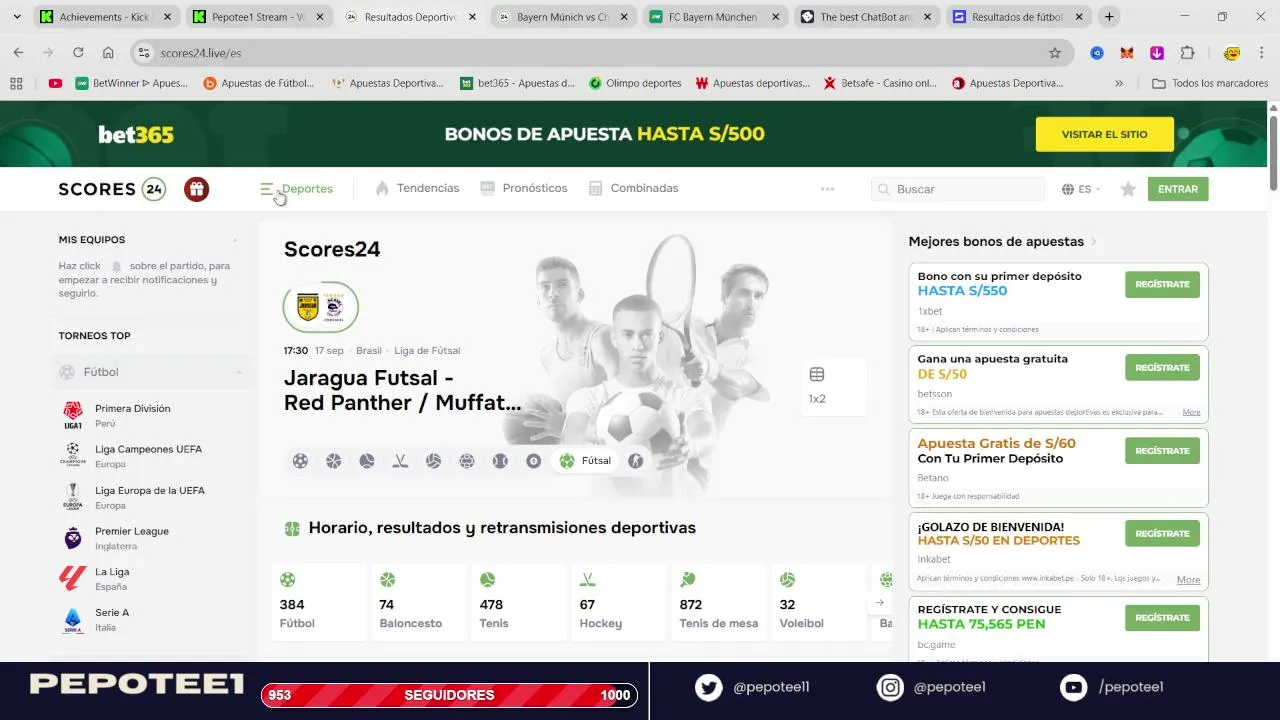Open the Tenis de mesa card
Viewport: 1280px width, 720px height.
[718, 602]
